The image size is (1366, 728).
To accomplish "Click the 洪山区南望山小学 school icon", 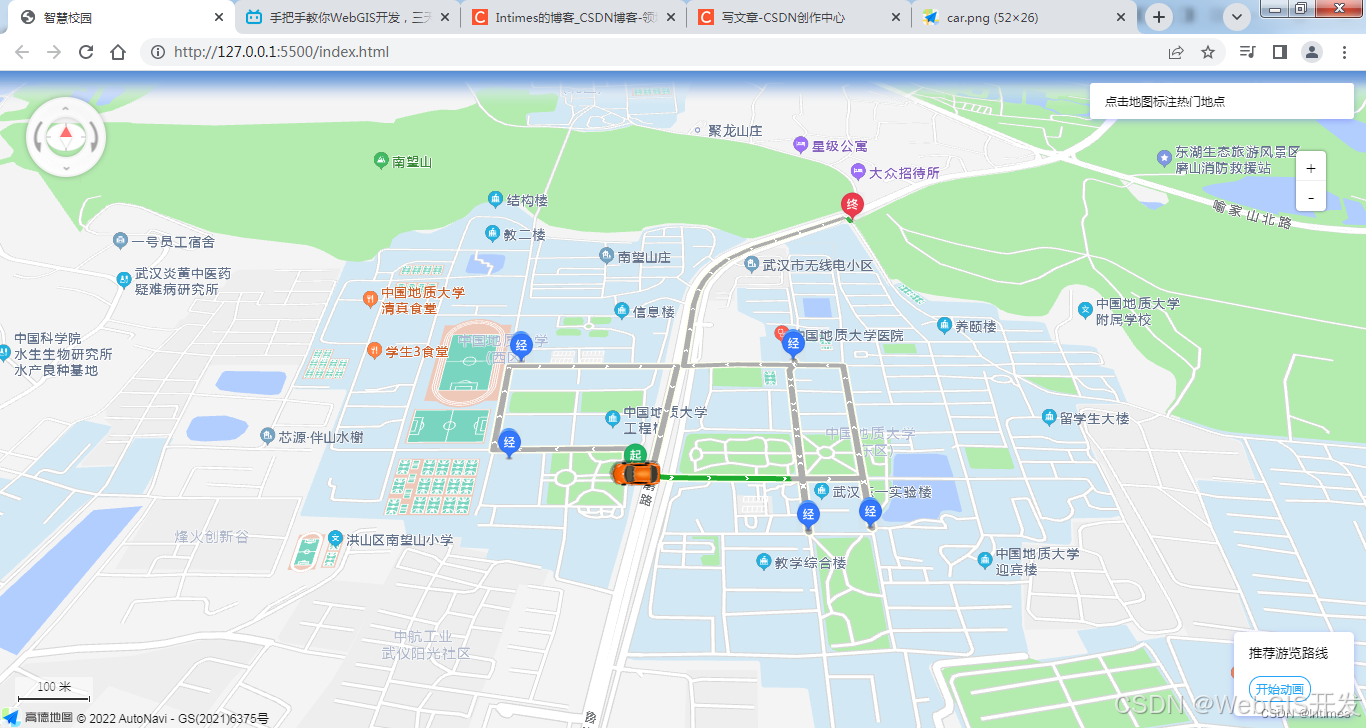I will tap(335, 539).
